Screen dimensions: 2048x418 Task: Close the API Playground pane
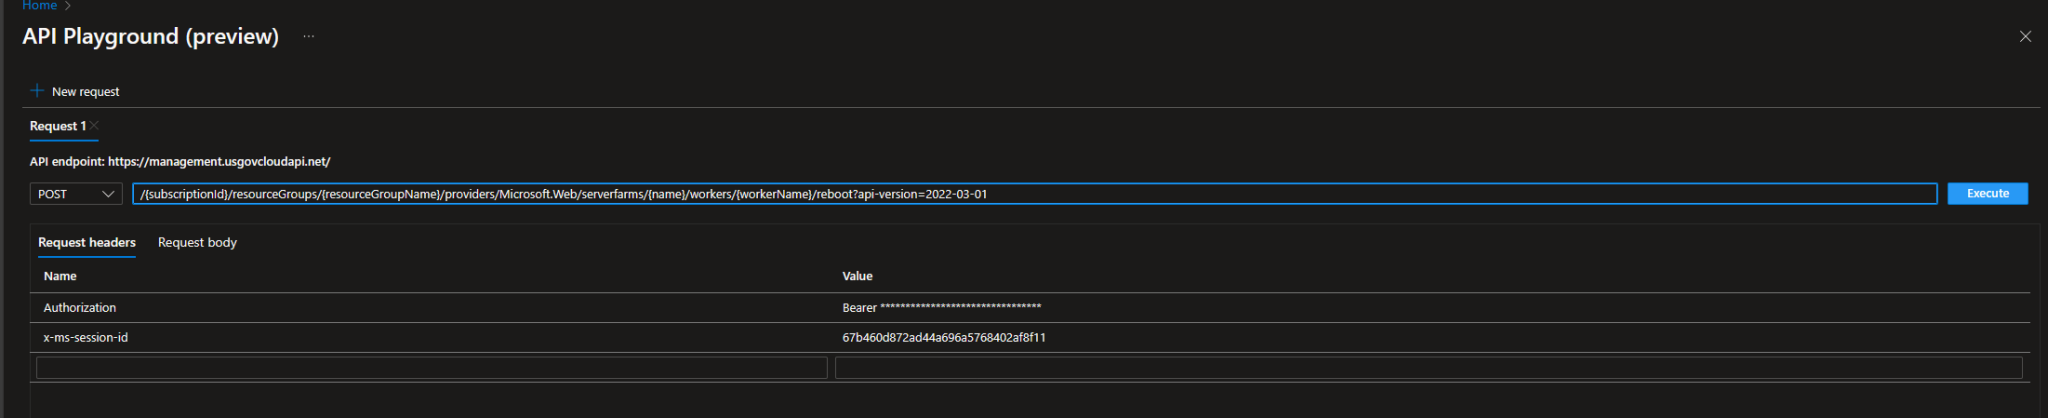pos(2025,37)
